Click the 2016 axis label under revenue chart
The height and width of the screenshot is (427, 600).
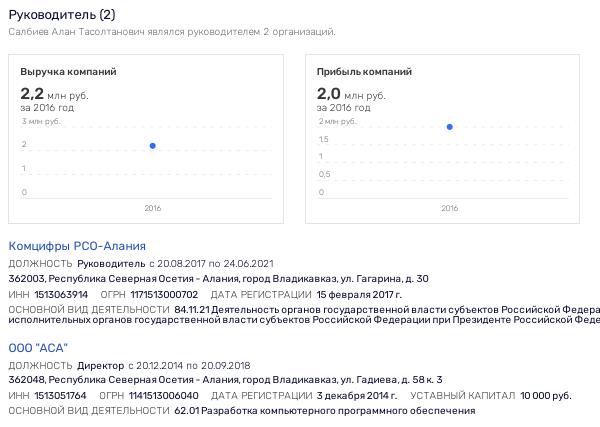coord(152,208)
